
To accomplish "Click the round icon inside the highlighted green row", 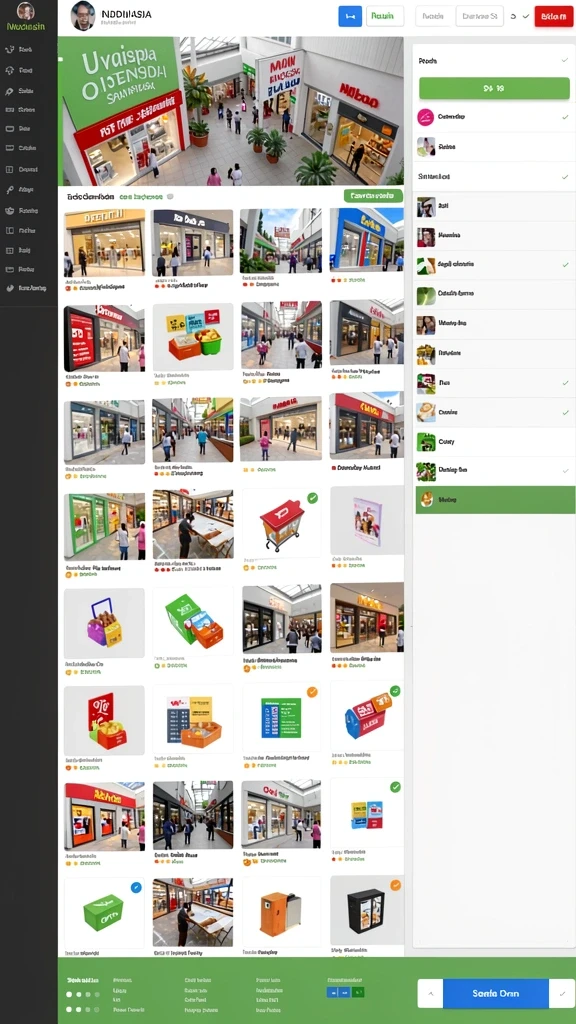I will (x=426, y=500).
